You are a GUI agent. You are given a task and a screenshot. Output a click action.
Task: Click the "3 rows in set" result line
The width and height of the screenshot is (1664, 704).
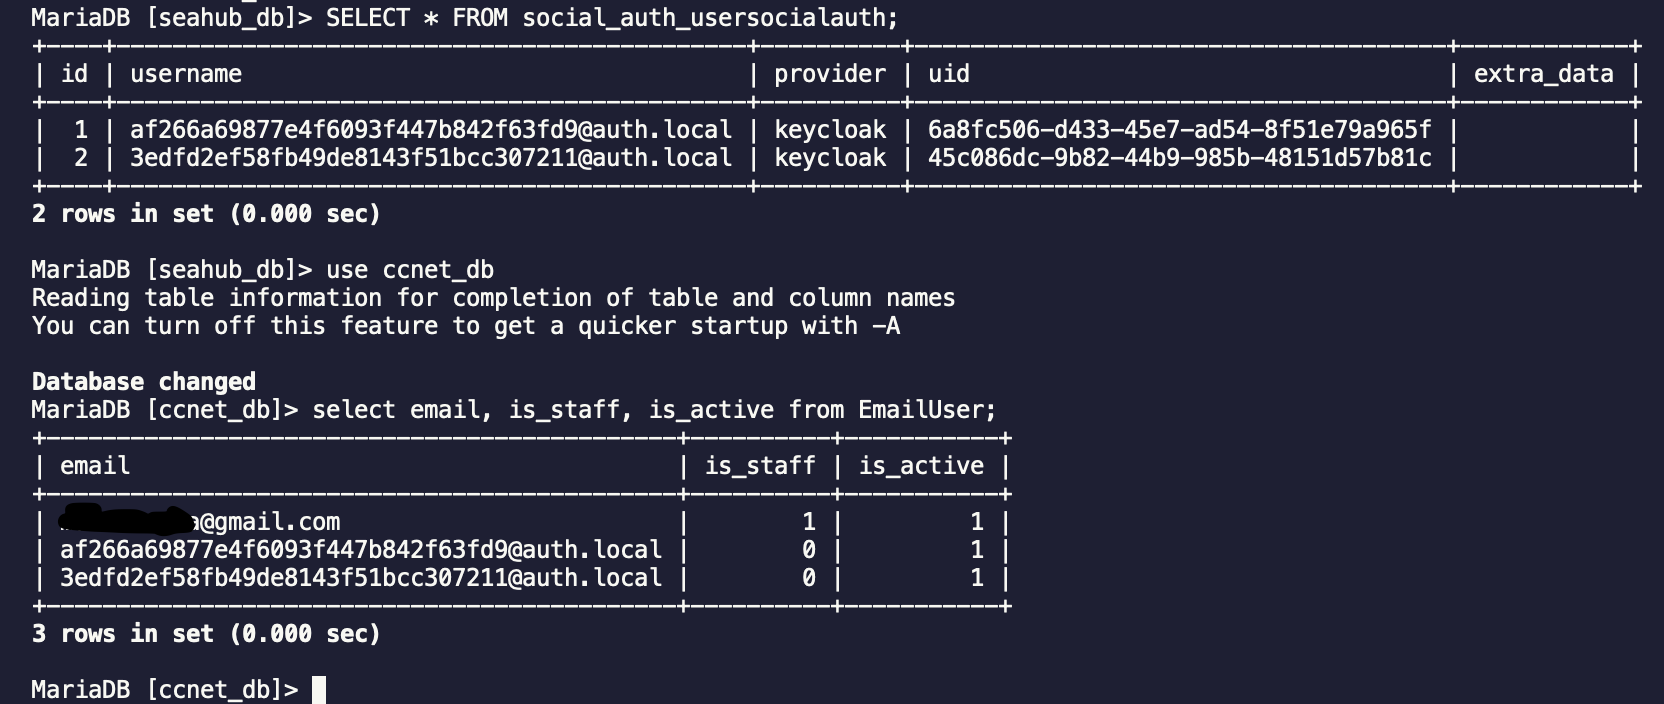pos(206,634)
